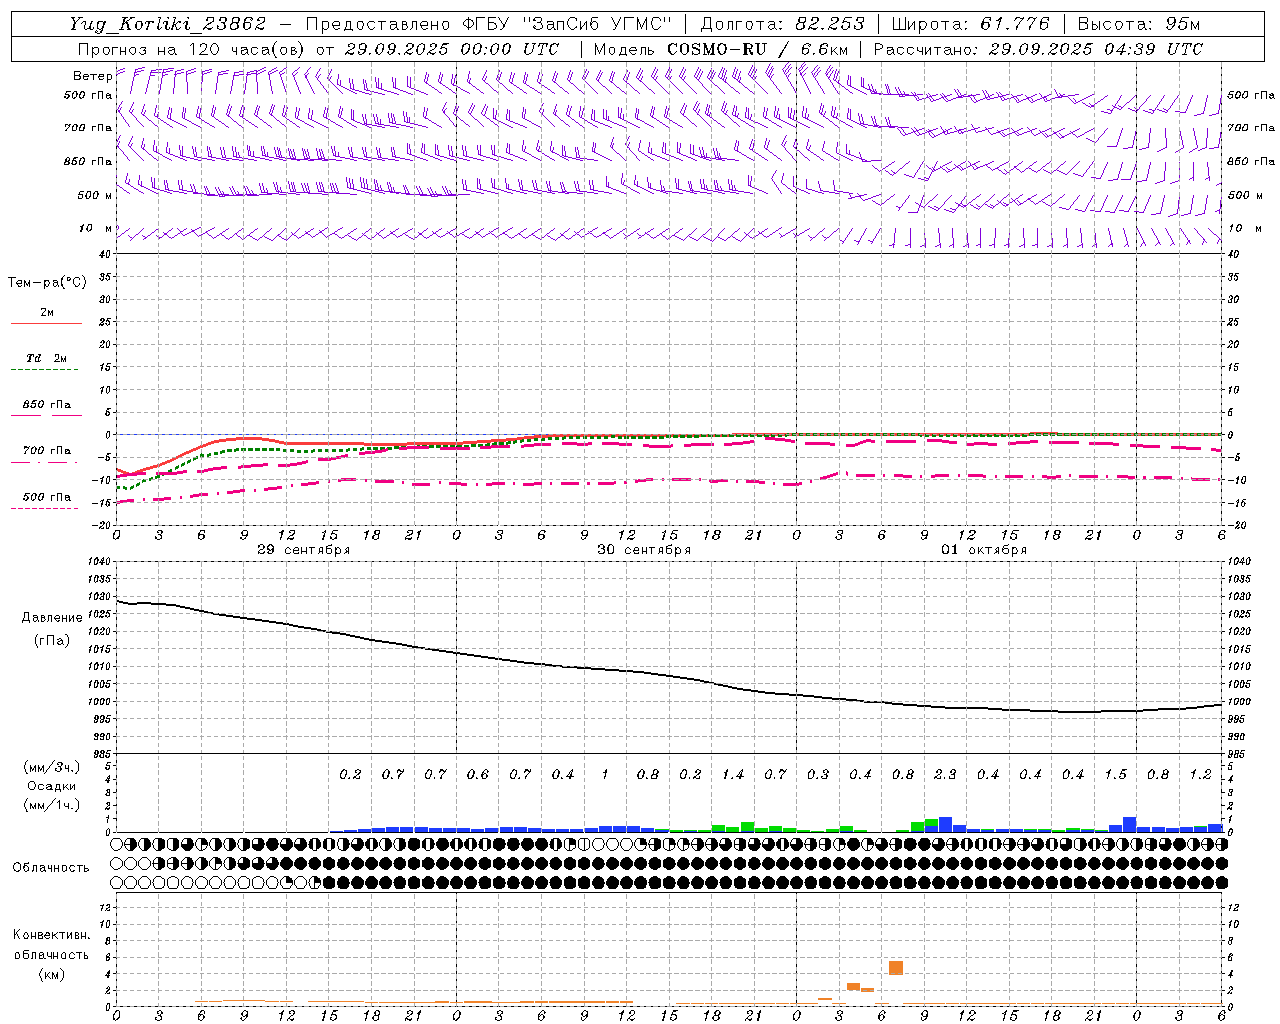
Task: Click the 500 гПа temperature legend entry
Action: point(46,497)
